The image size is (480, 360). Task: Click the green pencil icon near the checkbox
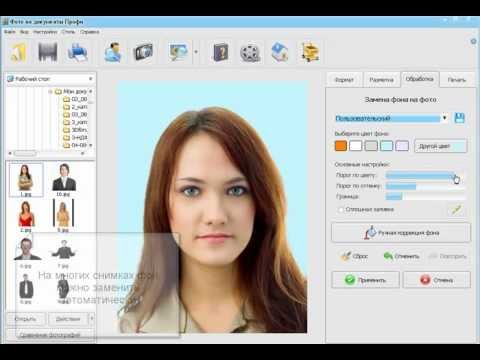[x=457, y=210]
